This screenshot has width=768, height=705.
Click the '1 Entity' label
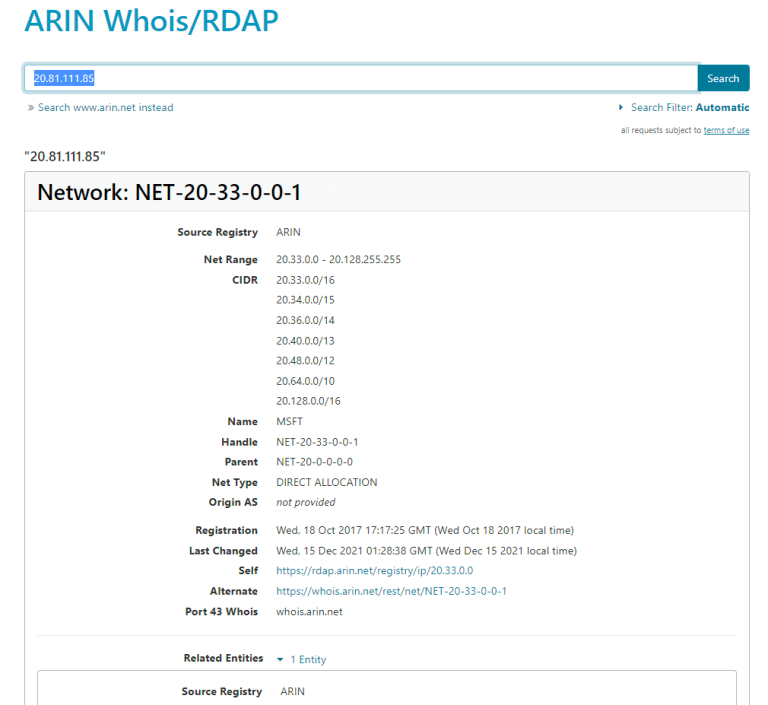tap(308, 660)
